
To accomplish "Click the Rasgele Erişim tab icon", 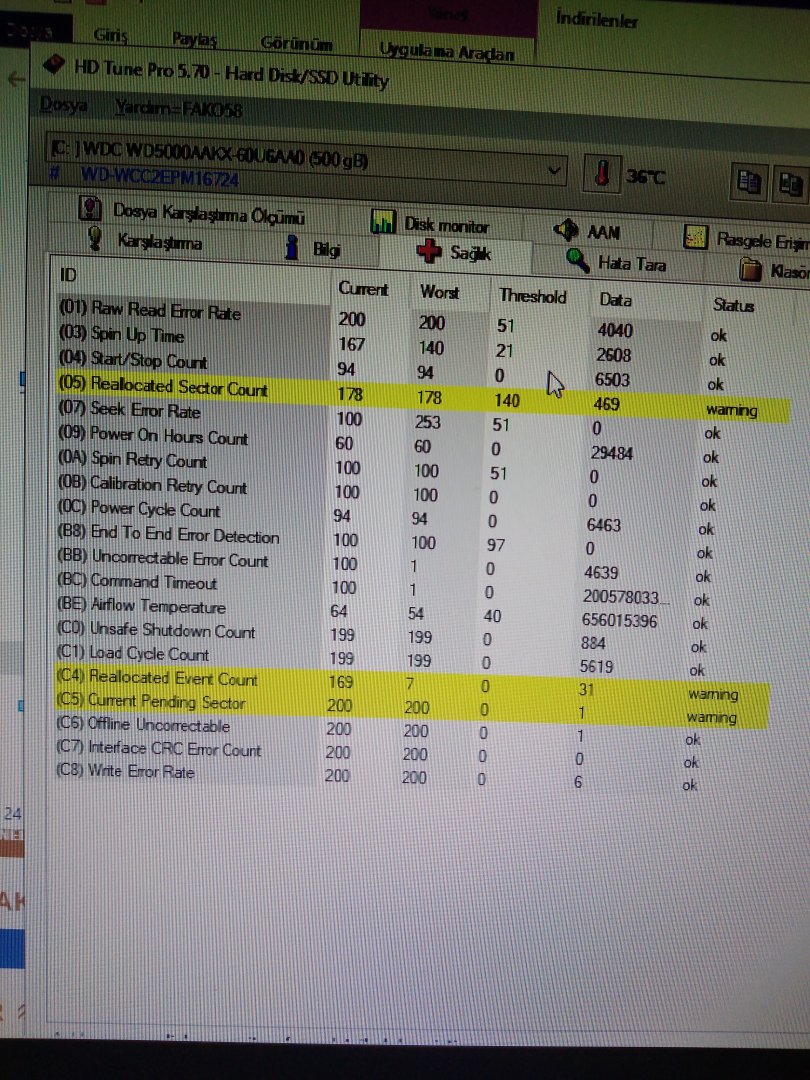I will (696, 237).
